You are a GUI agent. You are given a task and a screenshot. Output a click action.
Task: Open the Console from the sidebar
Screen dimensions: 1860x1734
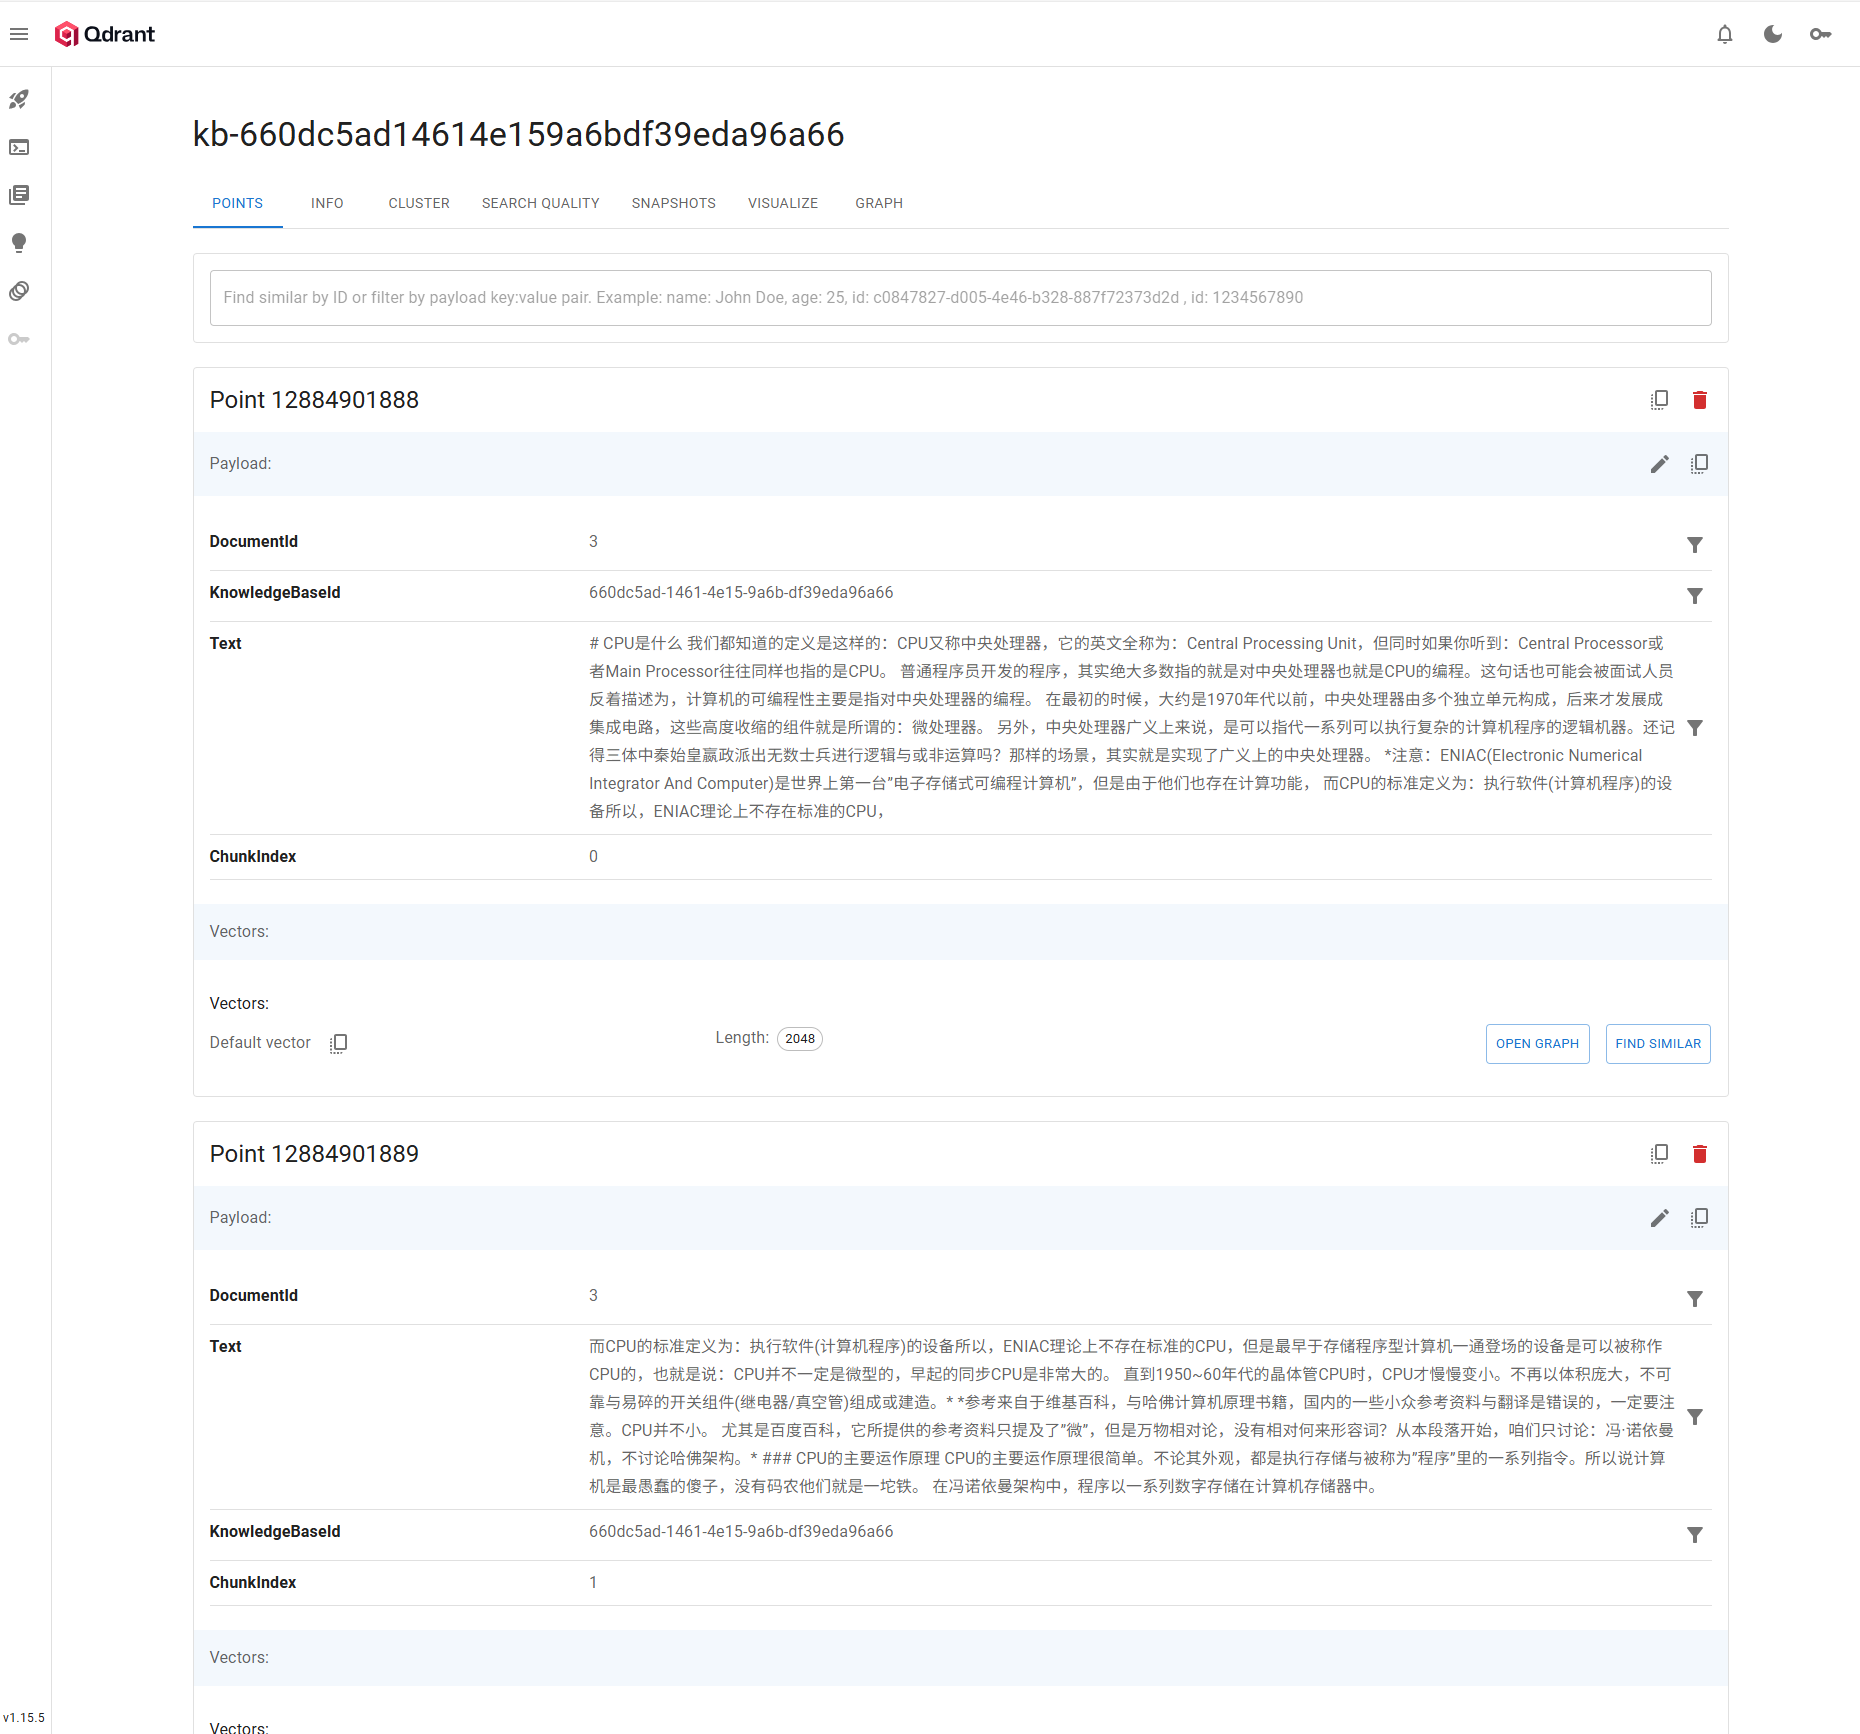tap(19, 147)
